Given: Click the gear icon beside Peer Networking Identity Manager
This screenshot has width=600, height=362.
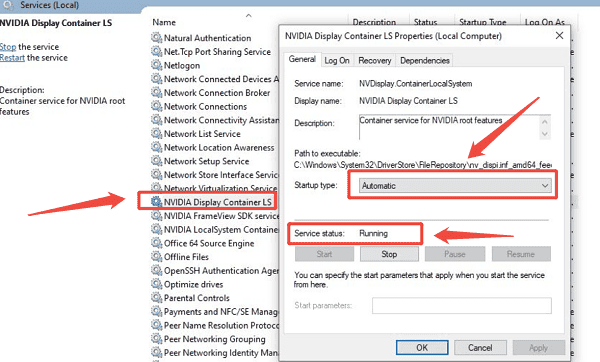Looking at the screenshot, I should tap(156, 352).
